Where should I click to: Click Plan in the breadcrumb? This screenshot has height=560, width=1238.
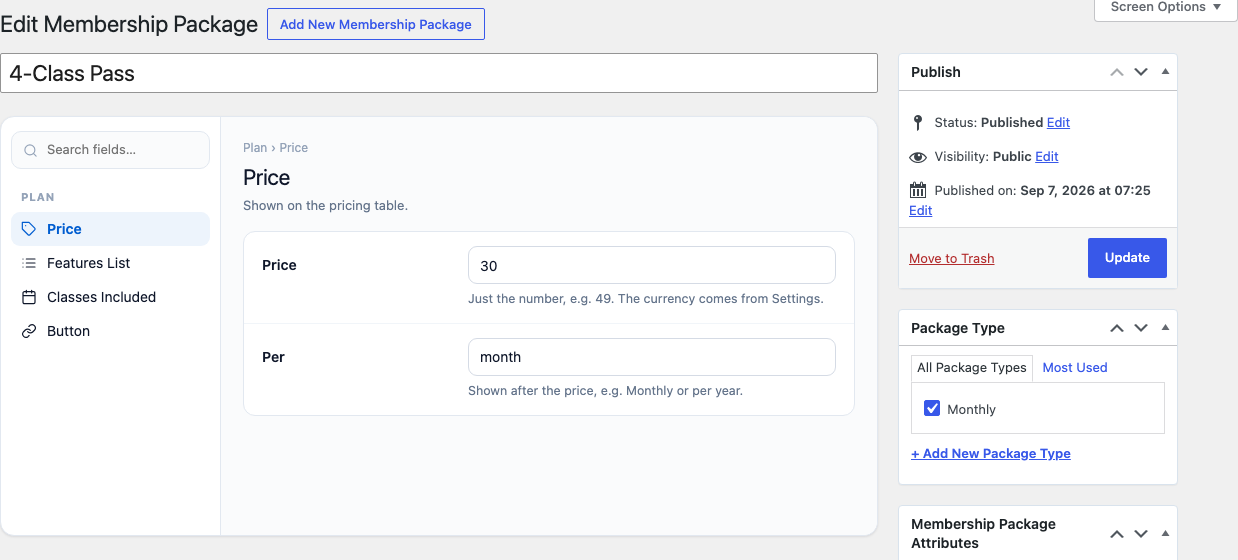tap(255, 148)
